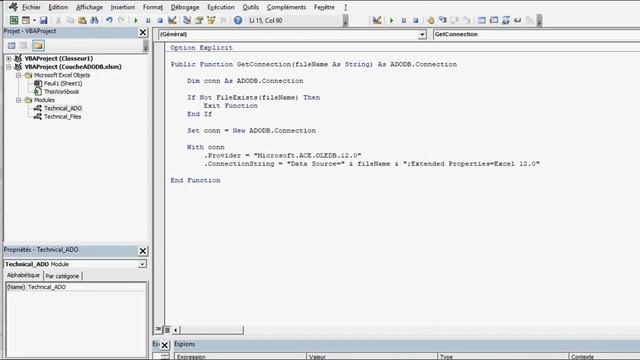Open the Locals window icon

pos(482,20)
